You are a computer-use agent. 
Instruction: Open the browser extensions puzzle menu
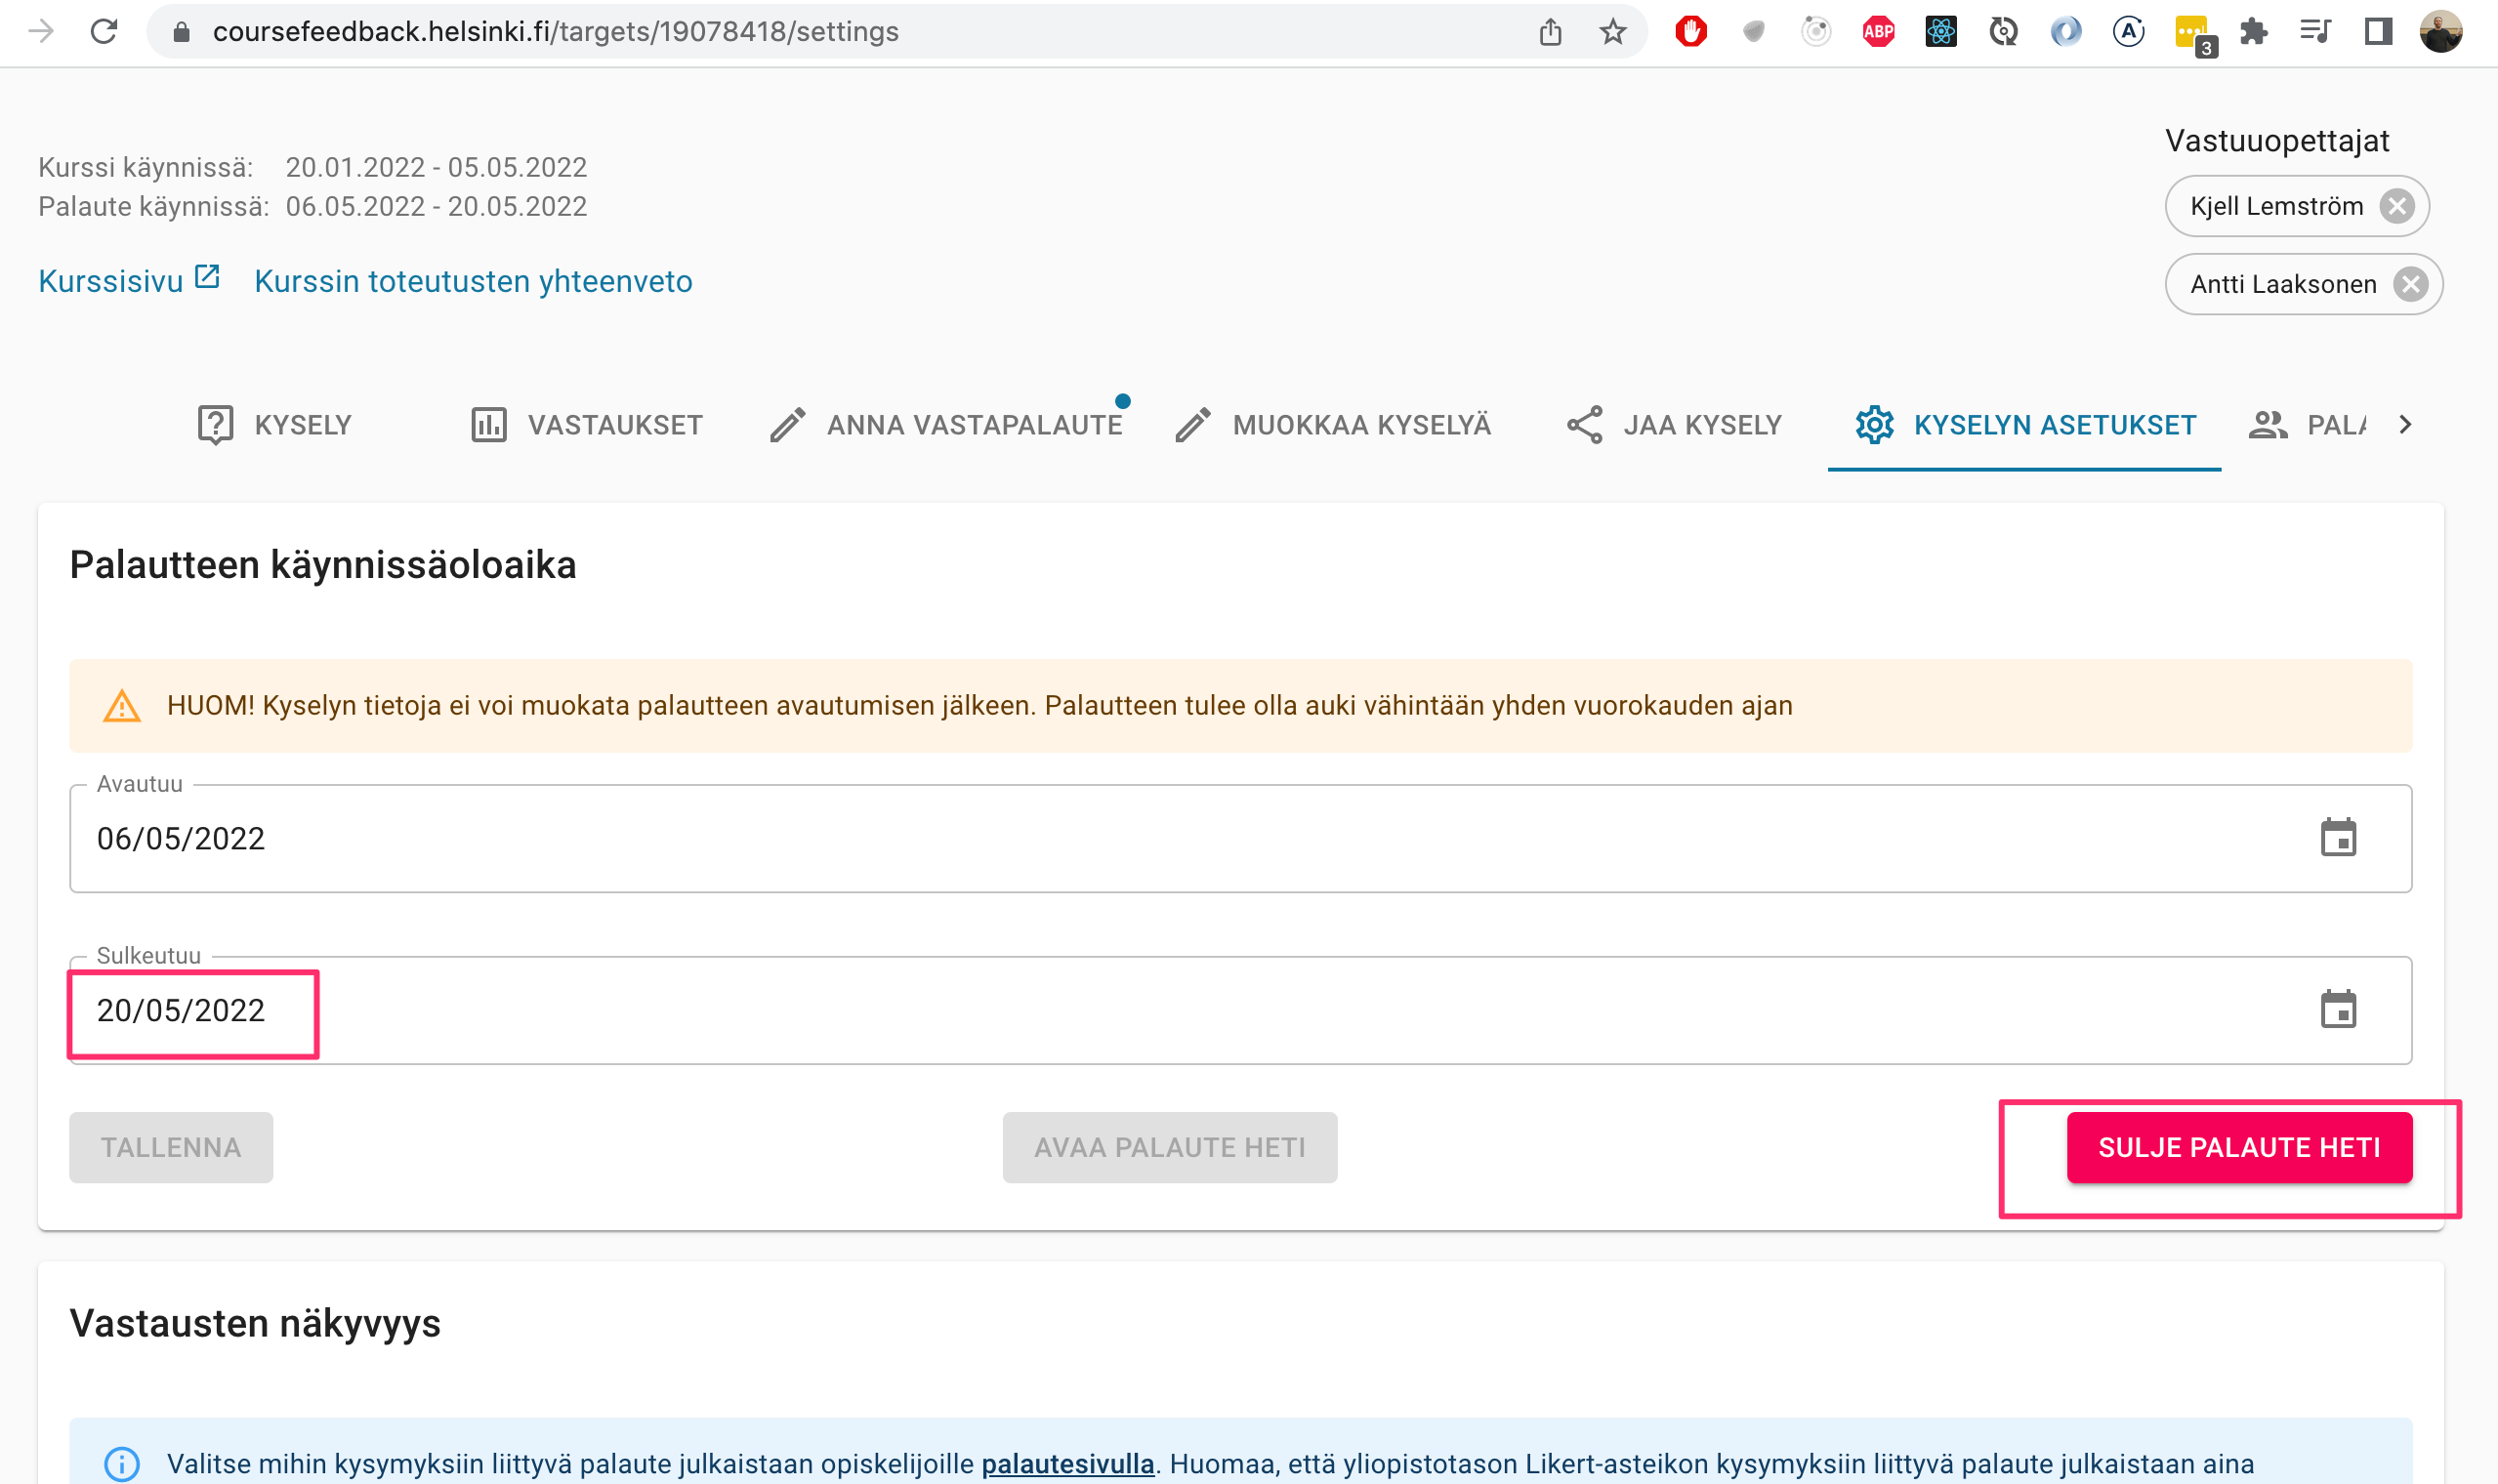coord(2253,31)
